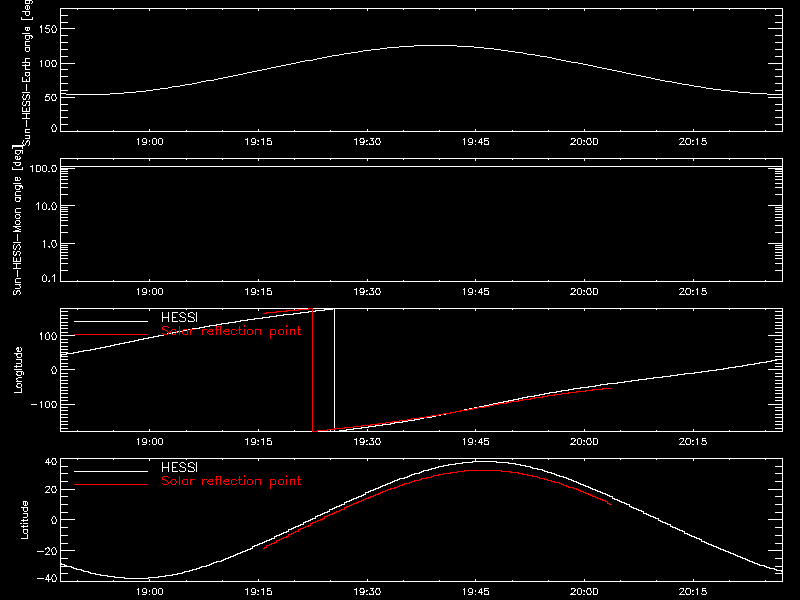
Task: Click the 100 tick on Longitude plot
Action: click(48, 336)
